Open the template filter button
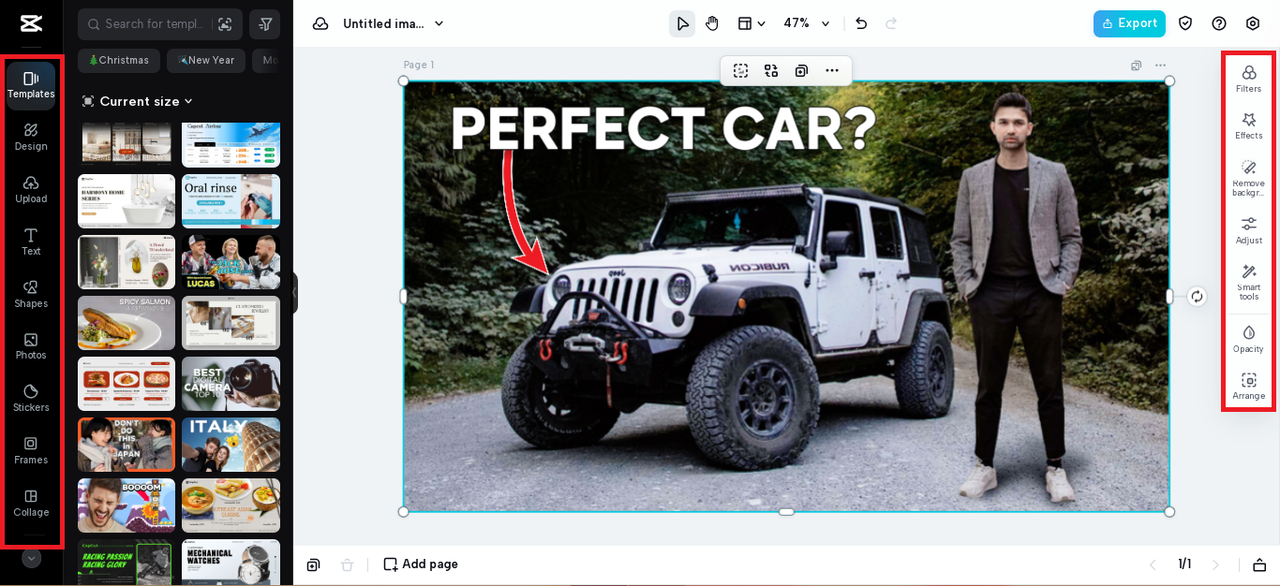Viewport: 1280px width, 586px height. tap(265, 24)
